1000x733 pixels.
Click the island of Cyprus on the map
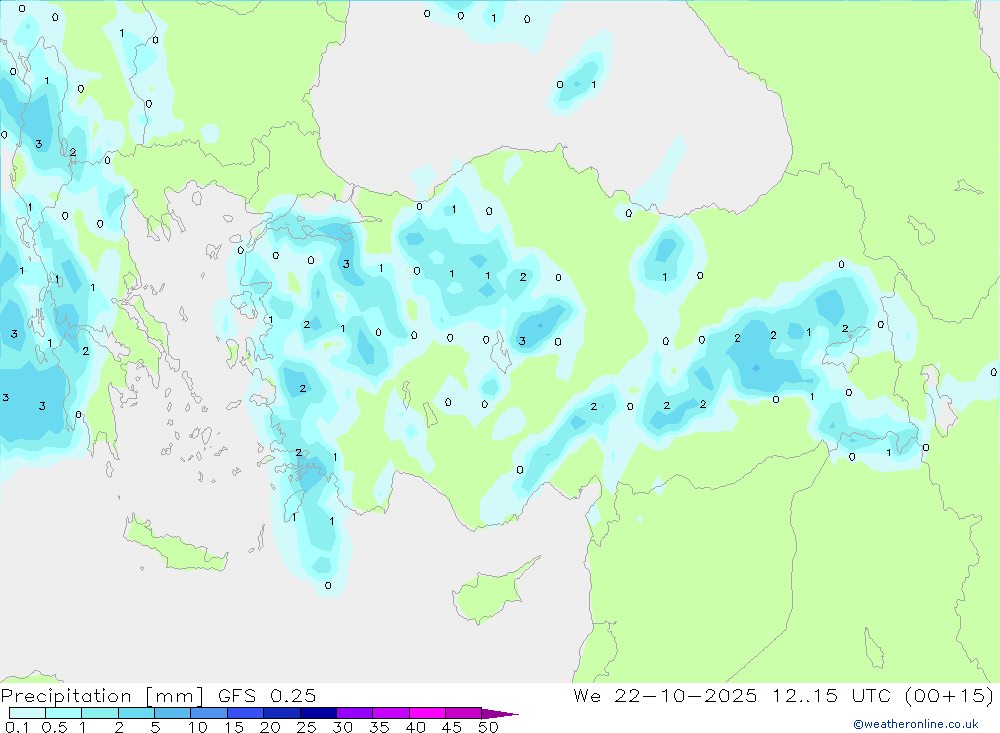click(491, 593)
